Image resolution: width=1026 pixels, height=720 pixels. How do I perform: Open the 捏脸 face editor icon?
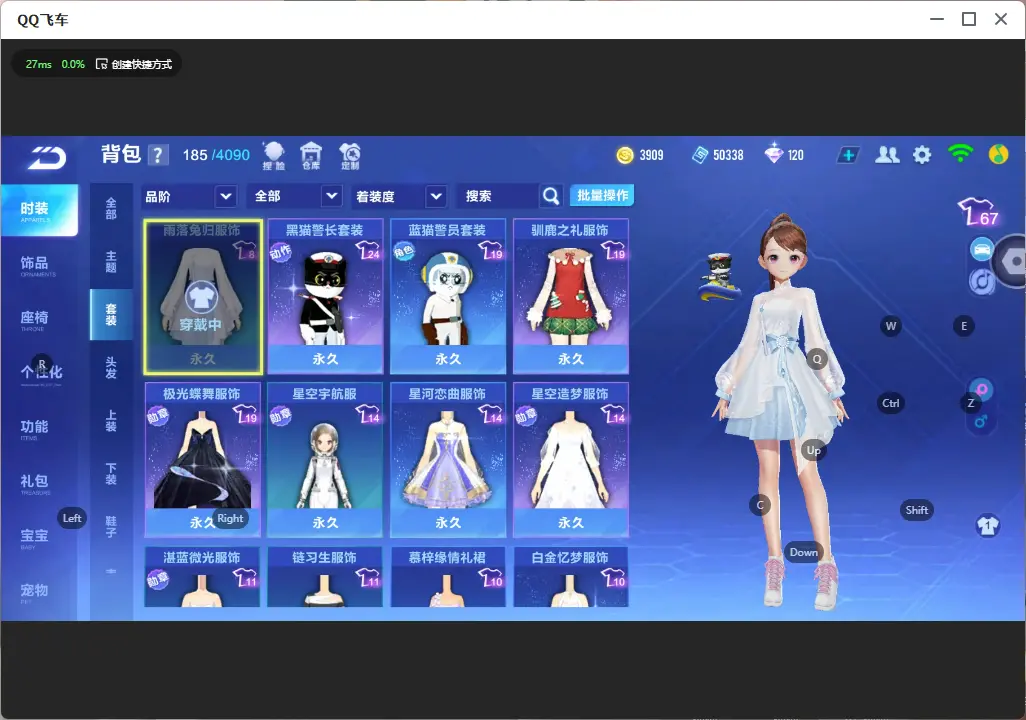(274, 156)
